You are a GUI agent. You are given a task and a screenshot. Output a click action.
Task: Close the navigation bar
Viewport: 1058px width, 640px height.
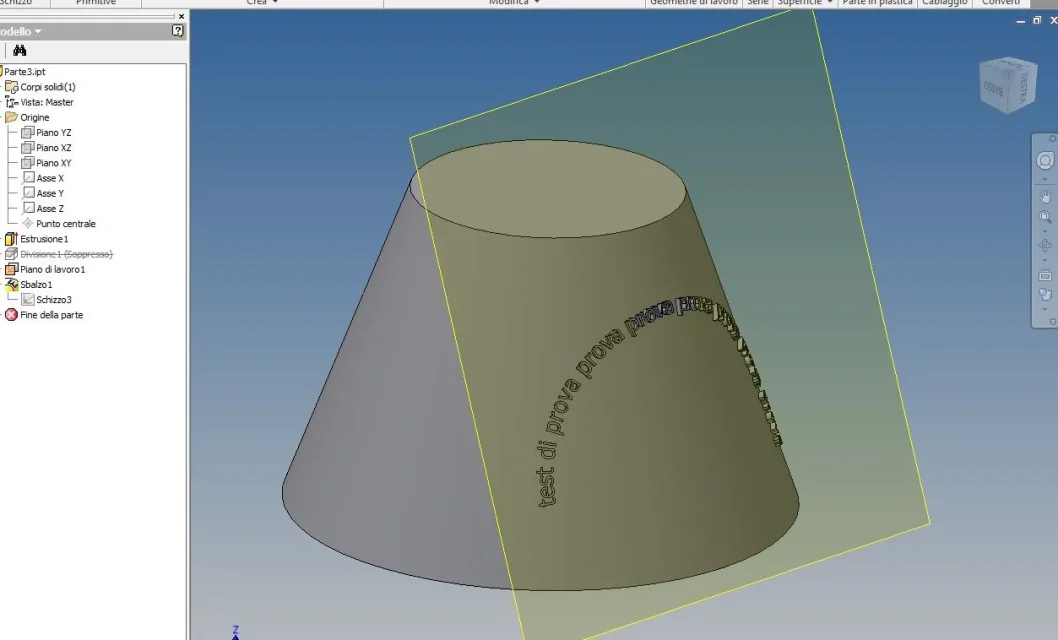(1053, 138)
